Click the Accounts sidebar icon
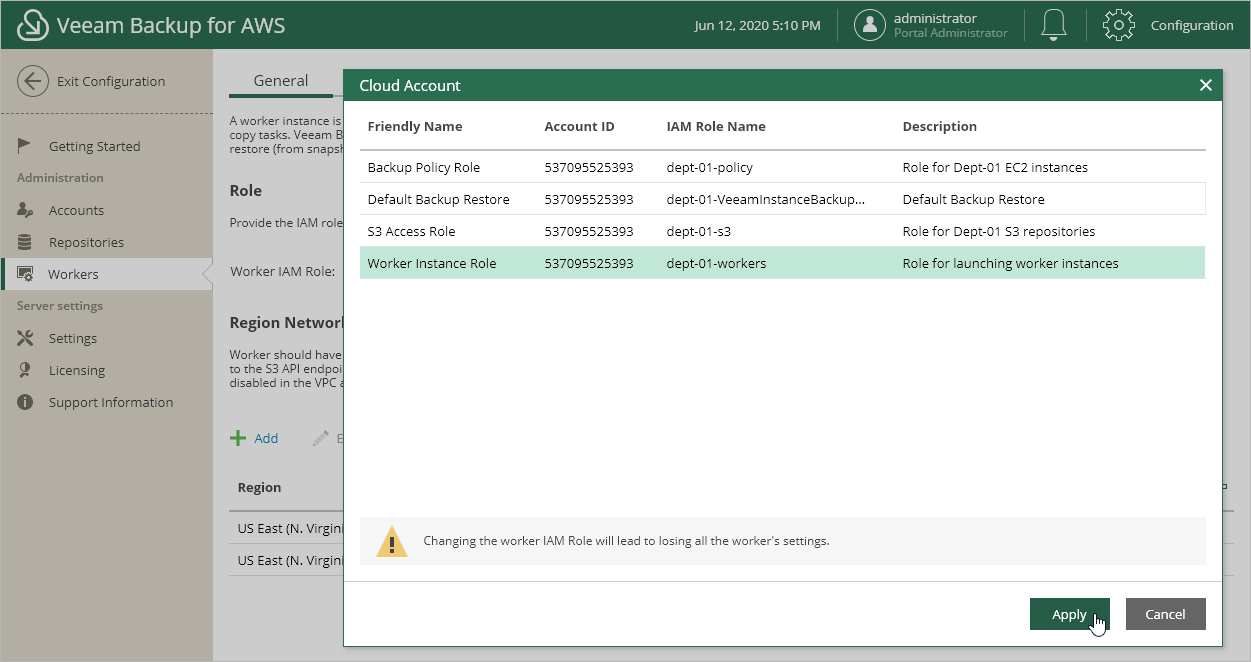 (26, 210)
